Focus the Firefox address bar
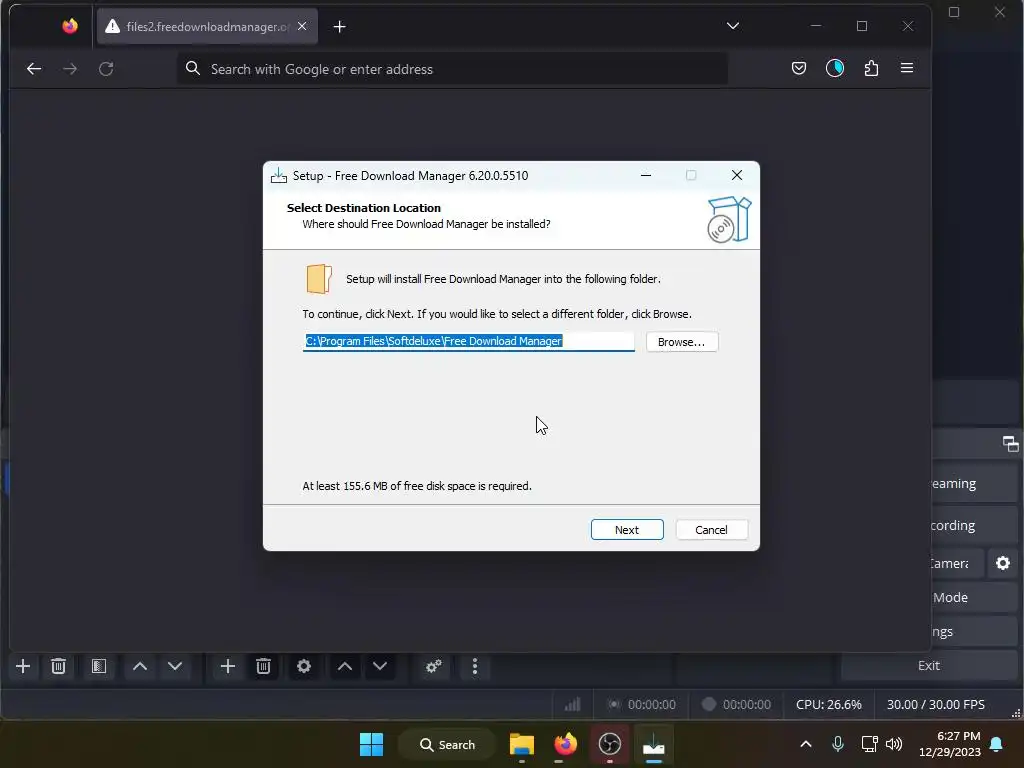Screen dimensions: 1024x768 pos(452,69)
